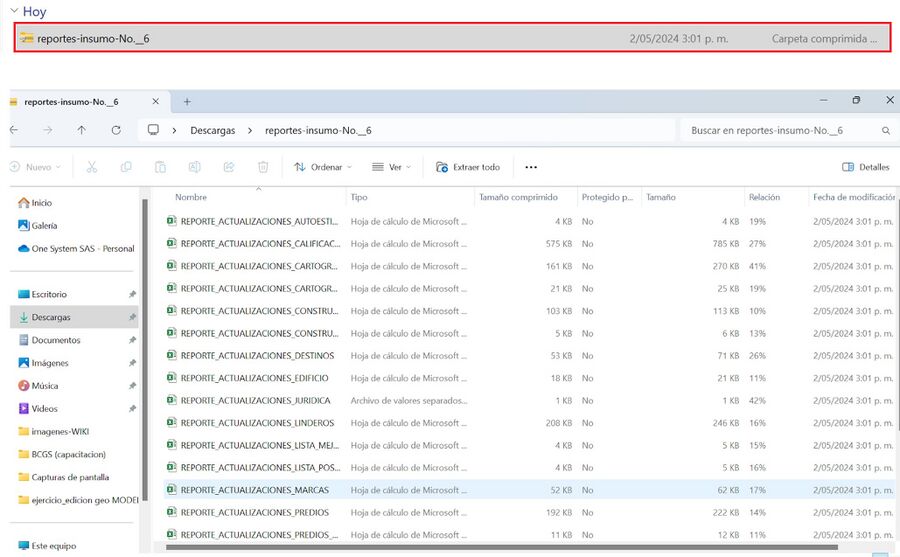Screen dimensions: 900x557
Task: Click the Rename icon in toolbar
Action: (x=195, y=167)
